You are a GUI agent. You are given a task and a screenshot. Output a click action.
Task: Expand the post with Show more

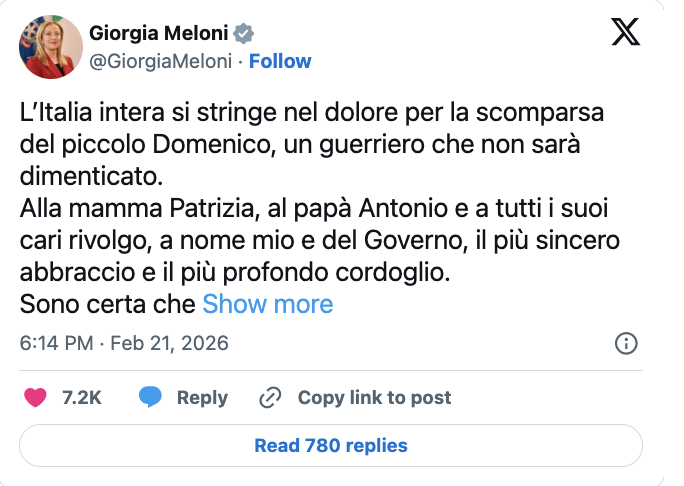pos(268,304)
